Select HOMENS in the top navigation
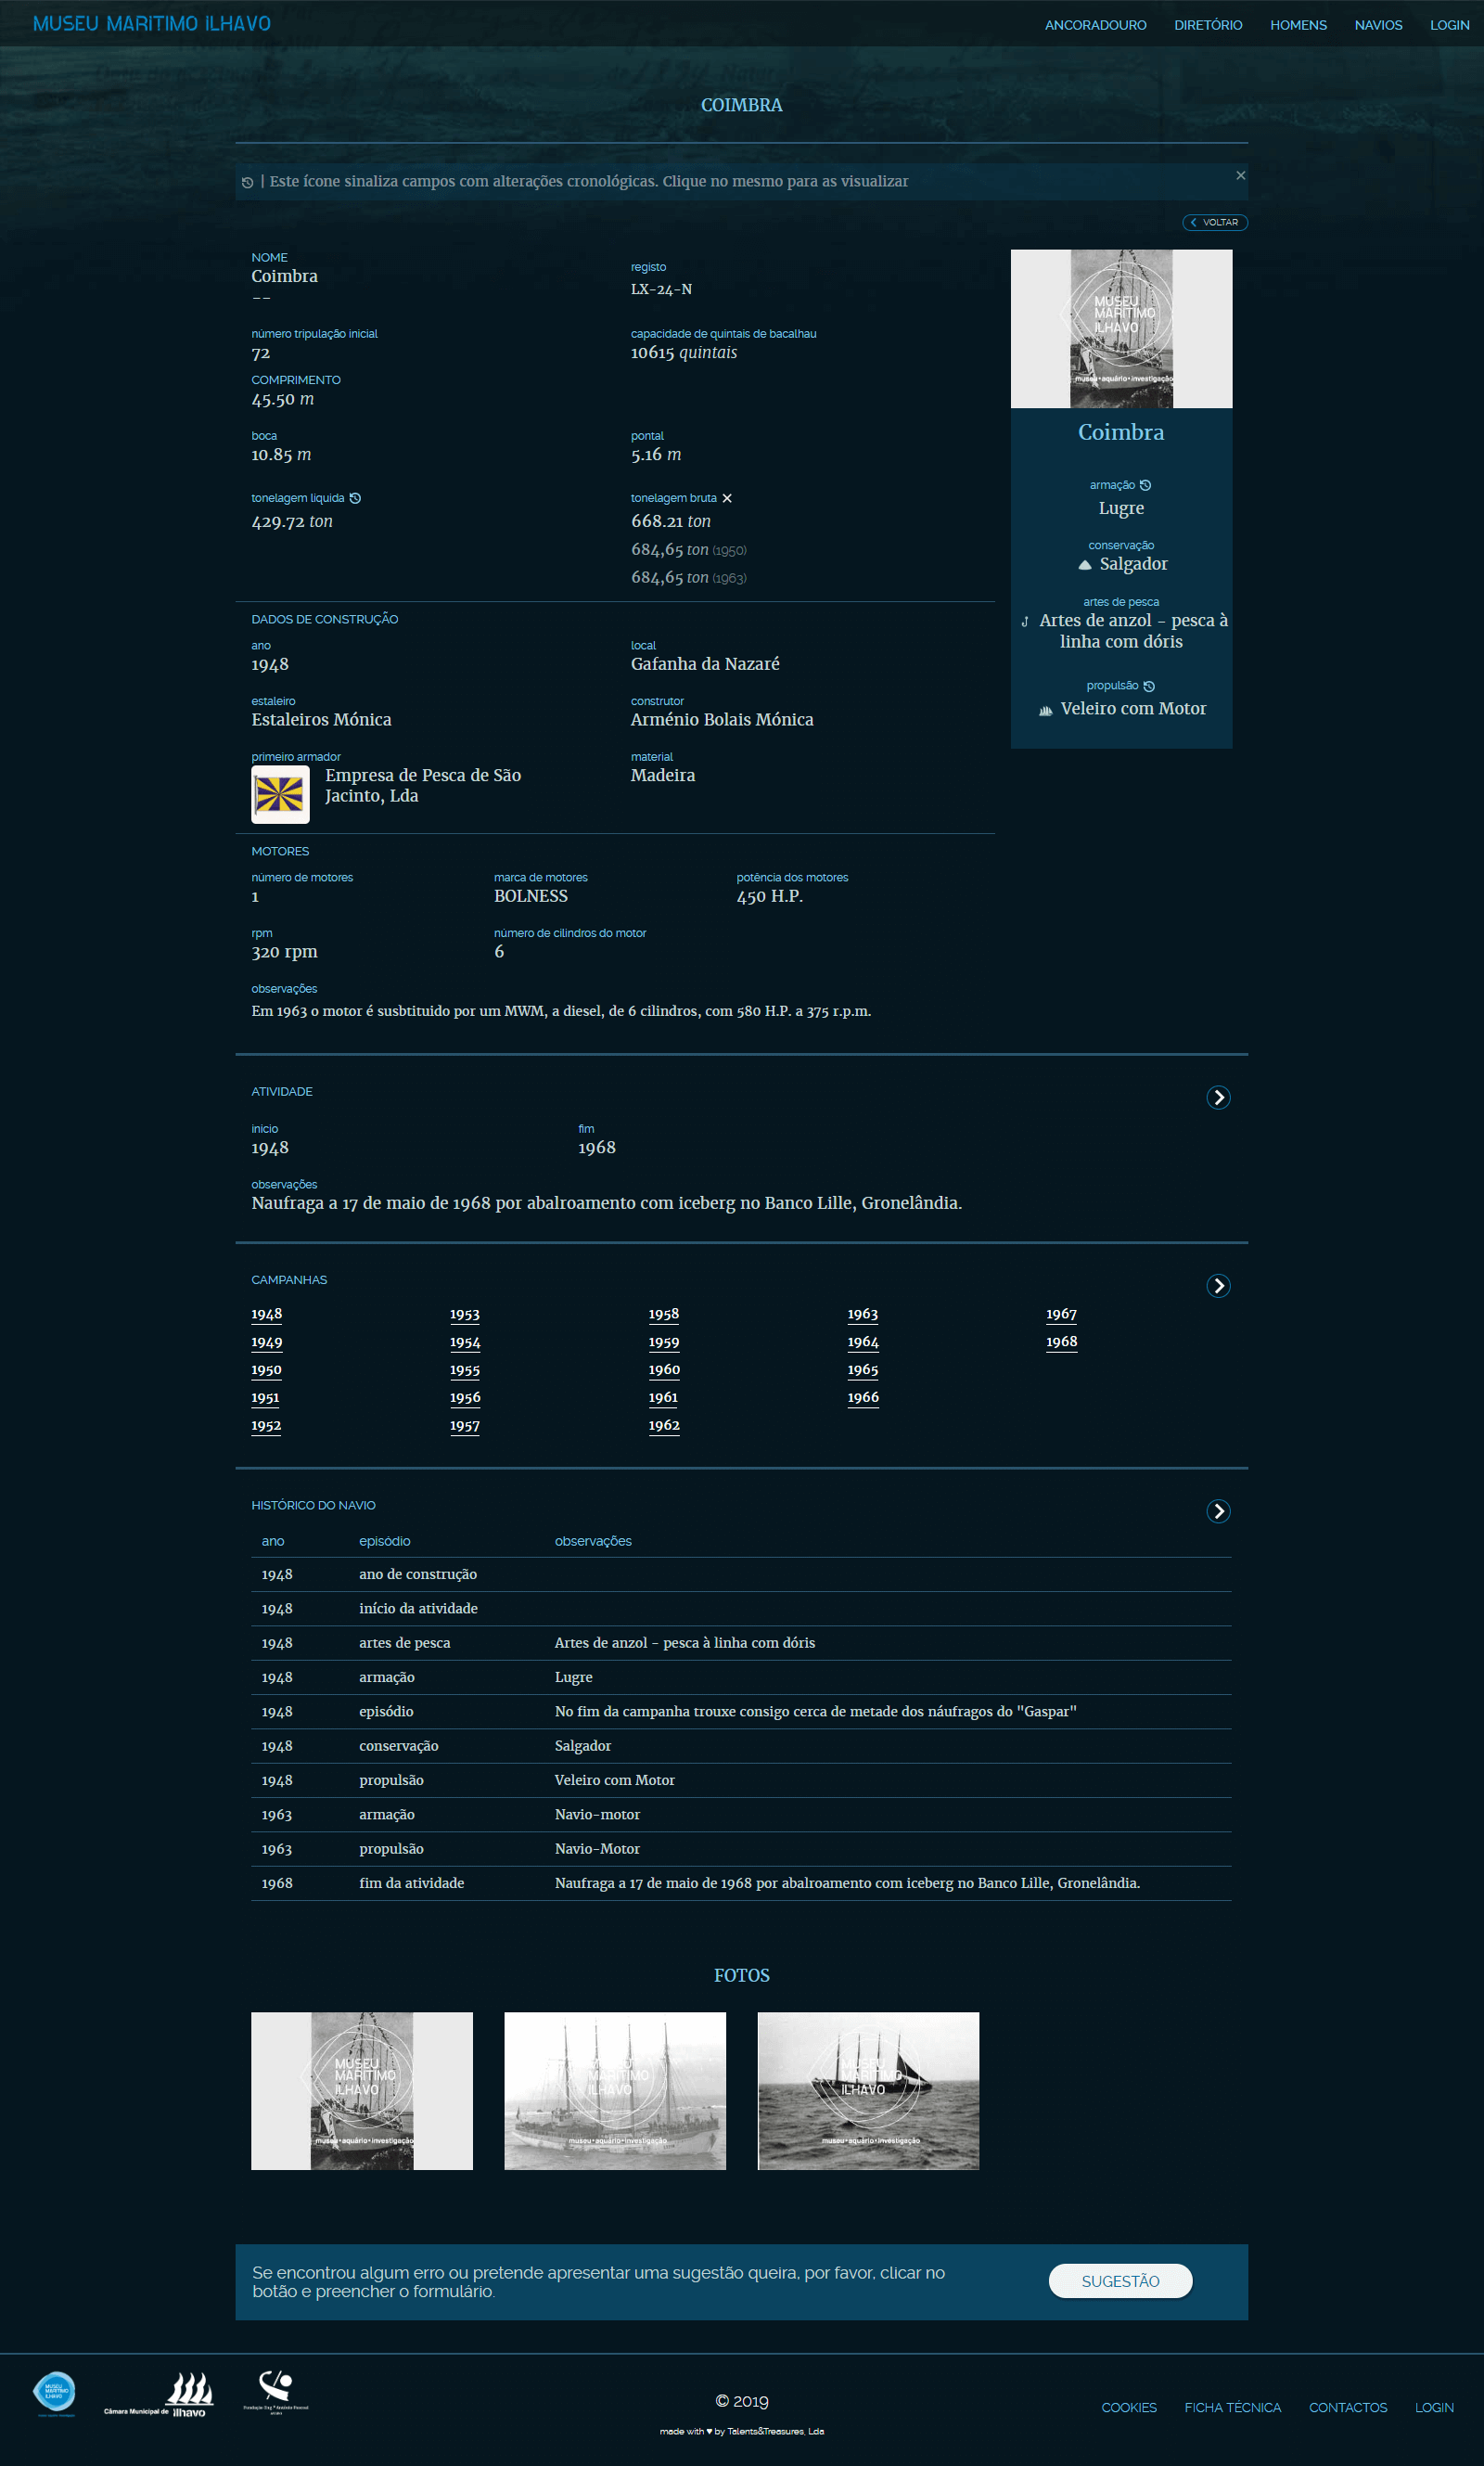The height and width of the screenshot is (2466, 1484). pos(1298,25)
